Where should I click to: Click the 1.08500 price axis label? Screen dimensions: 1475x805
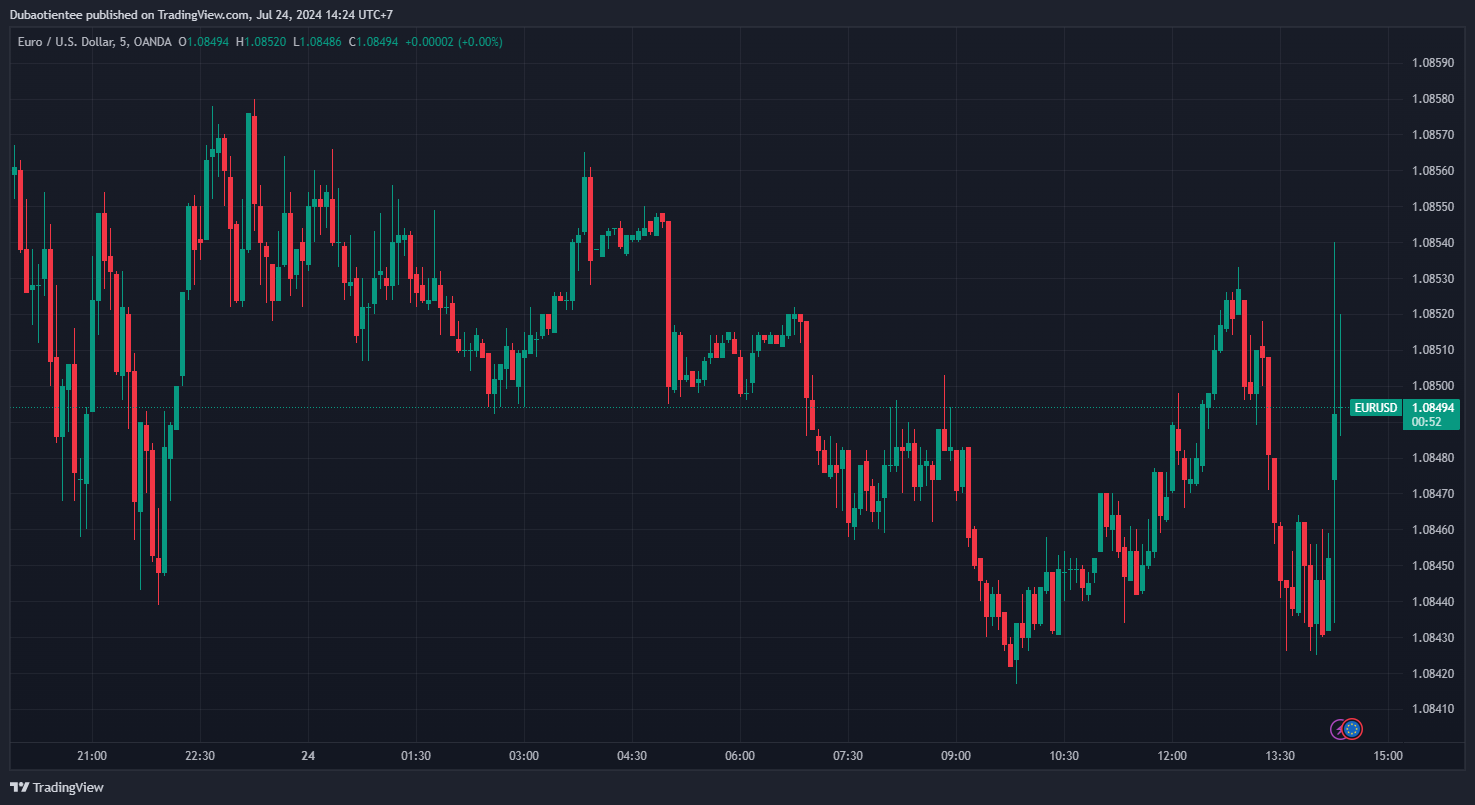tap(1433, 386)
